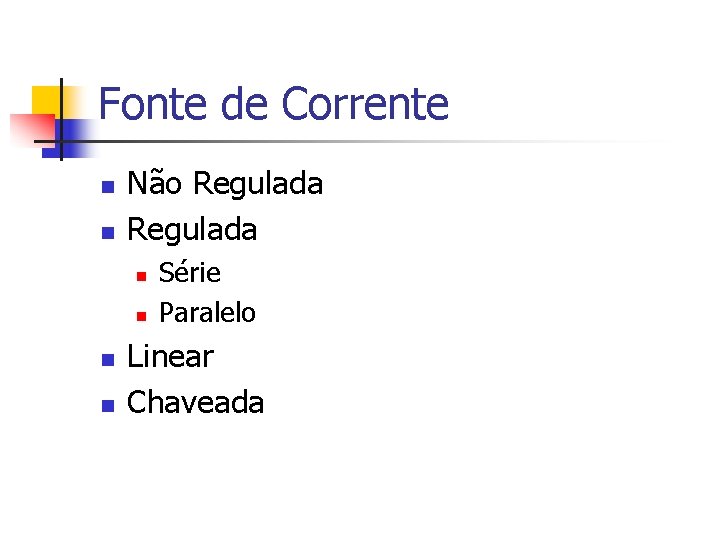The height and width of the screenshot is (540, 720).
Task: Click the red bullet beside "Paralelo"
Action: [141, 316]
